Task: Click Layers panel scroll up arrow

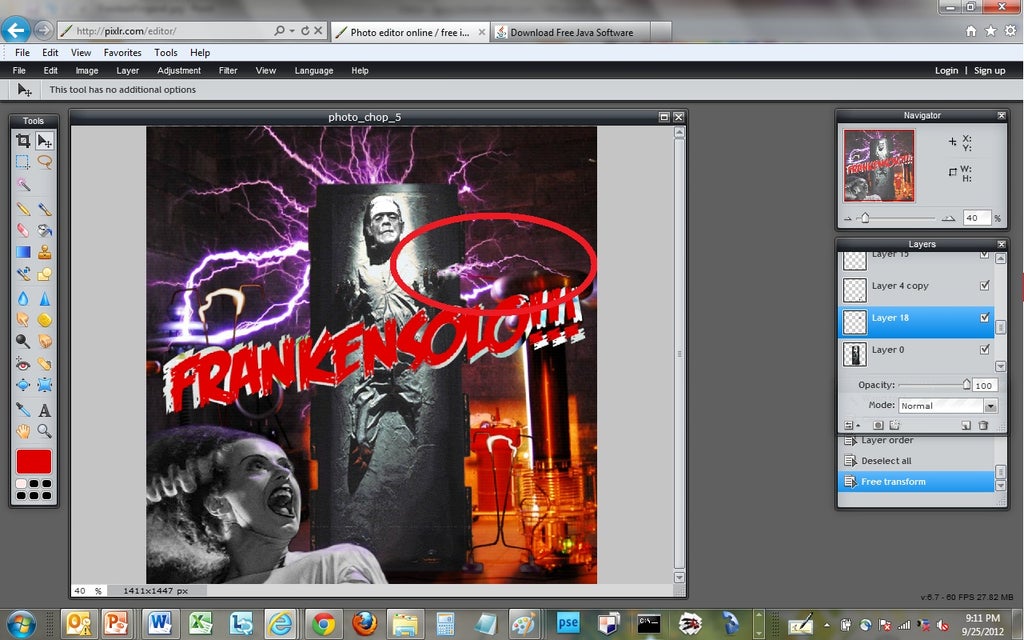Action: click(1000, 258)
